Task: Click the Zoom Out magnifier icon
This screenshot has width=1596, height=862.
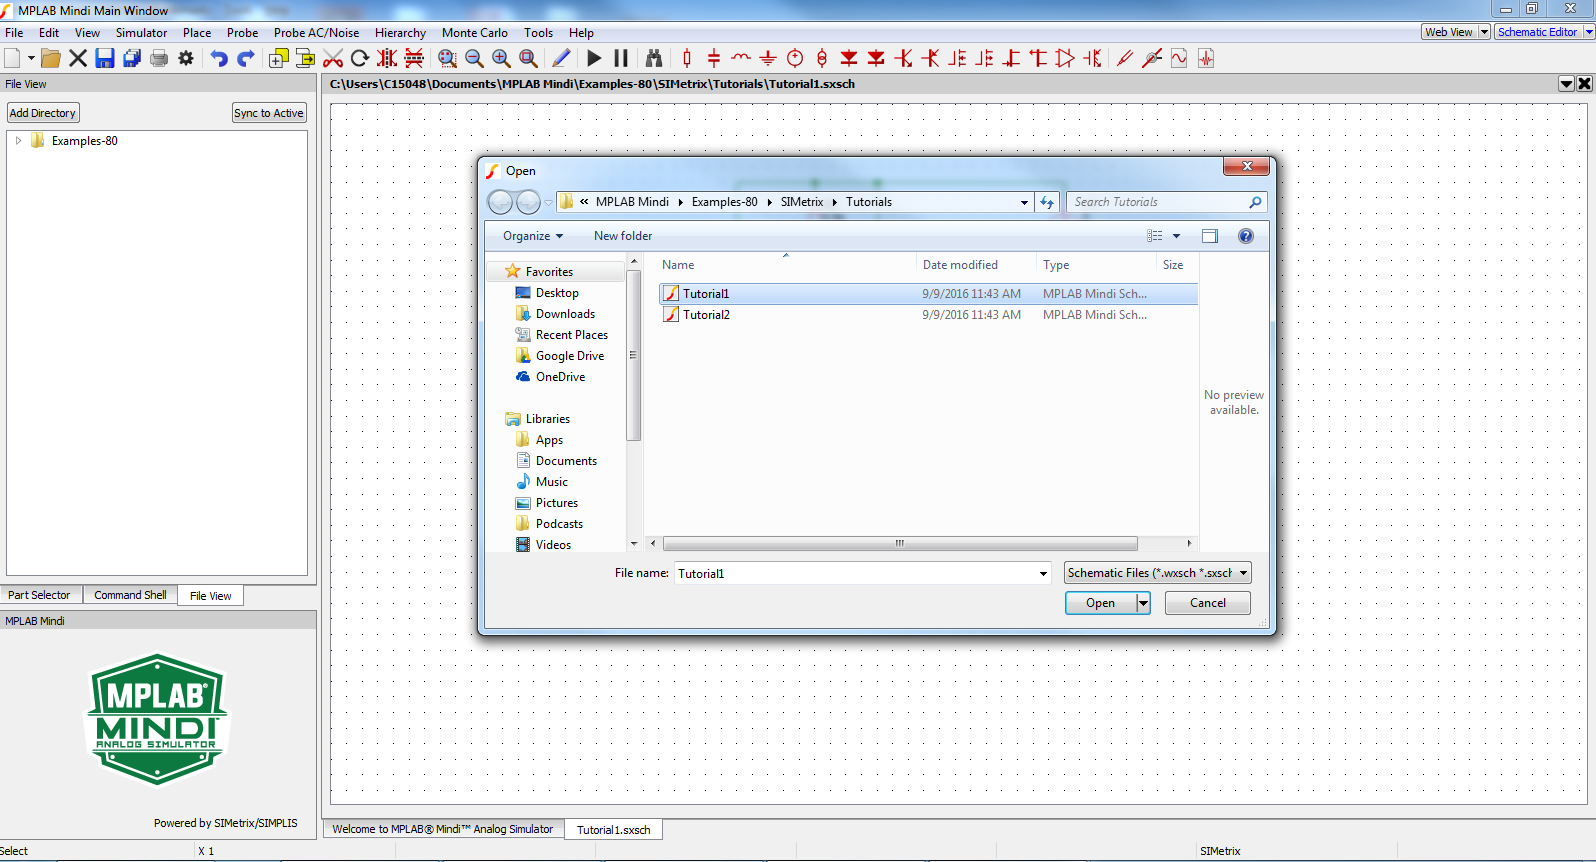Action: click(x=474, y=58)
